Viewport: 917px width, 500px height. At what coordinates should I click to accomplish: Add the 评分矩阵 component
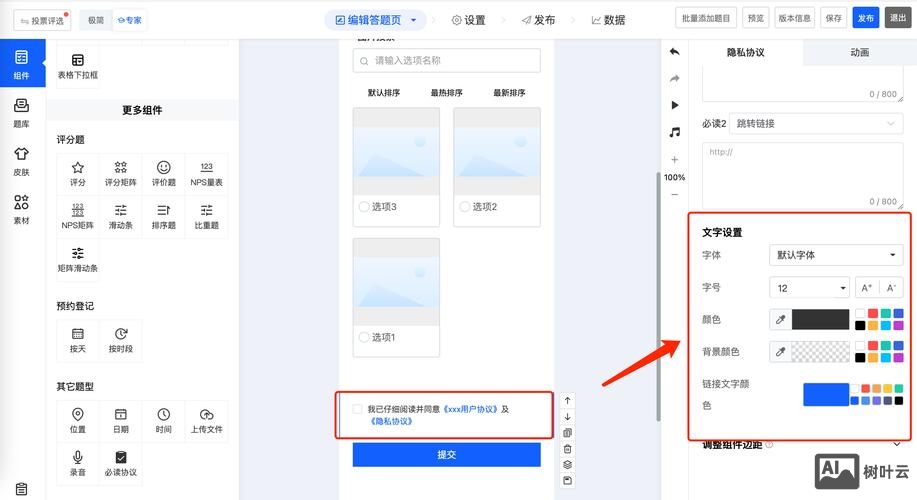120,174
